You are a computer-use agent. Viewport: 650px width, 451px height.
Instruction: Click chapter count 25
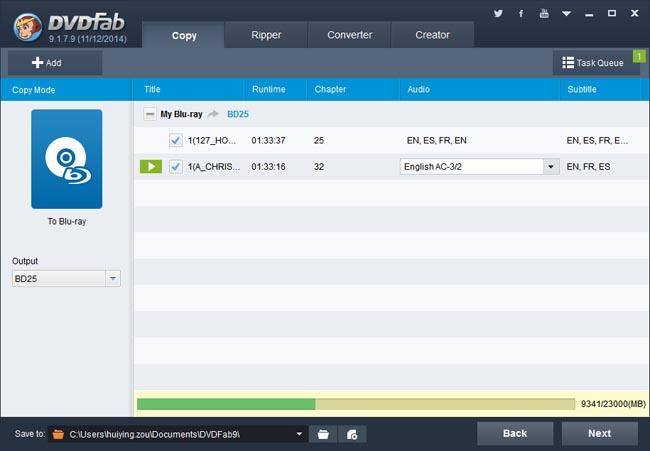tap(319, 141)
